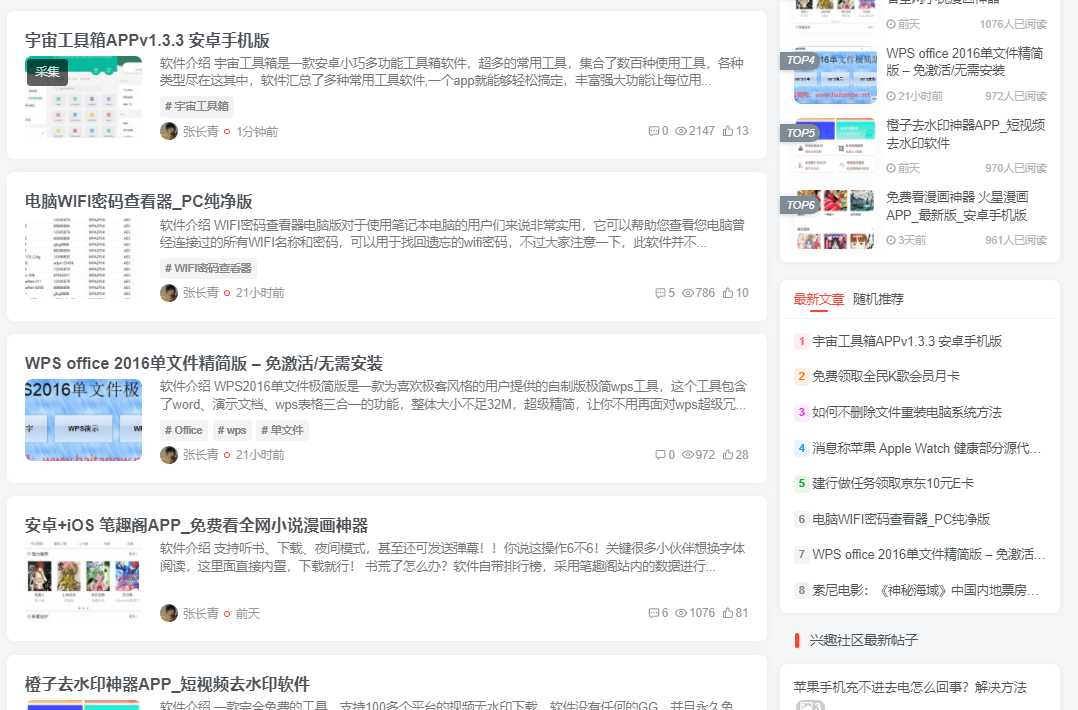Open TOP4 sidebar thumbnail for WPS office
1078x710 pixels.
tap(835, 75)
